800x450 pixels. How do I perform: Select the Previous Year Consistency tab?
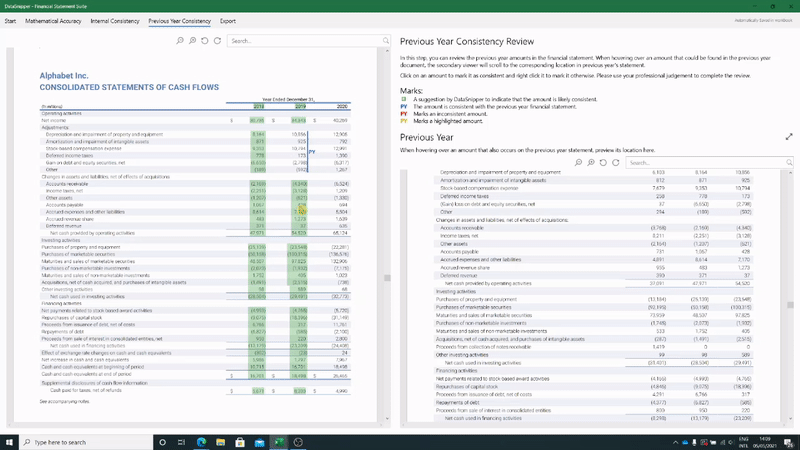pos(180,21)
